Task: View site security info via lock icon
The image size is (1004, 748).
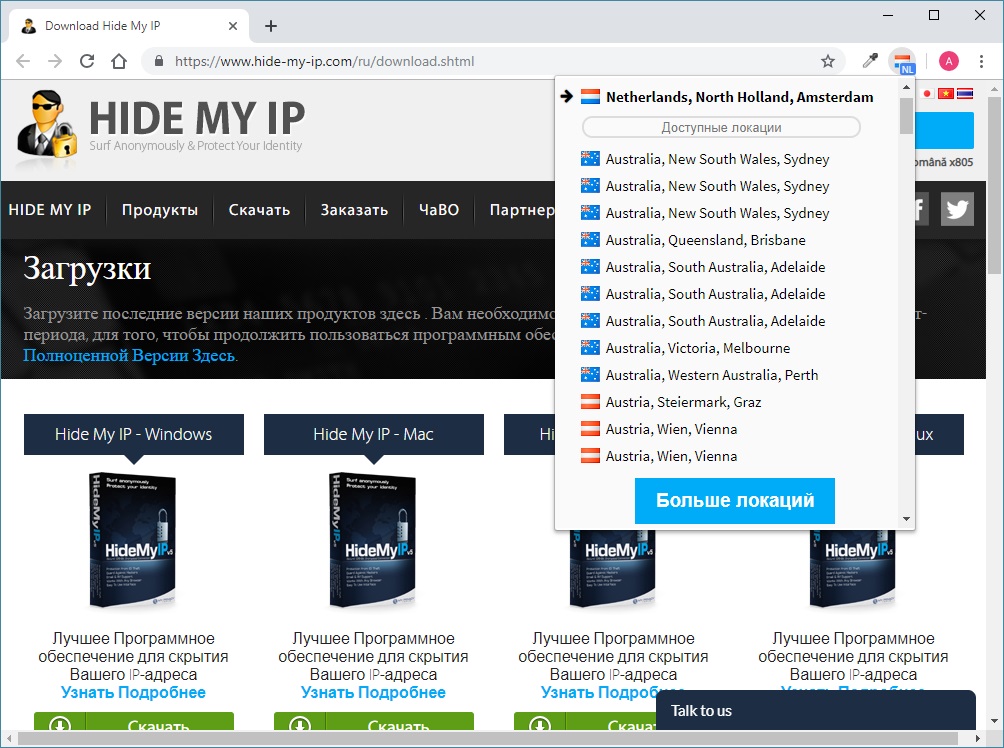Action: pos(159,61)
